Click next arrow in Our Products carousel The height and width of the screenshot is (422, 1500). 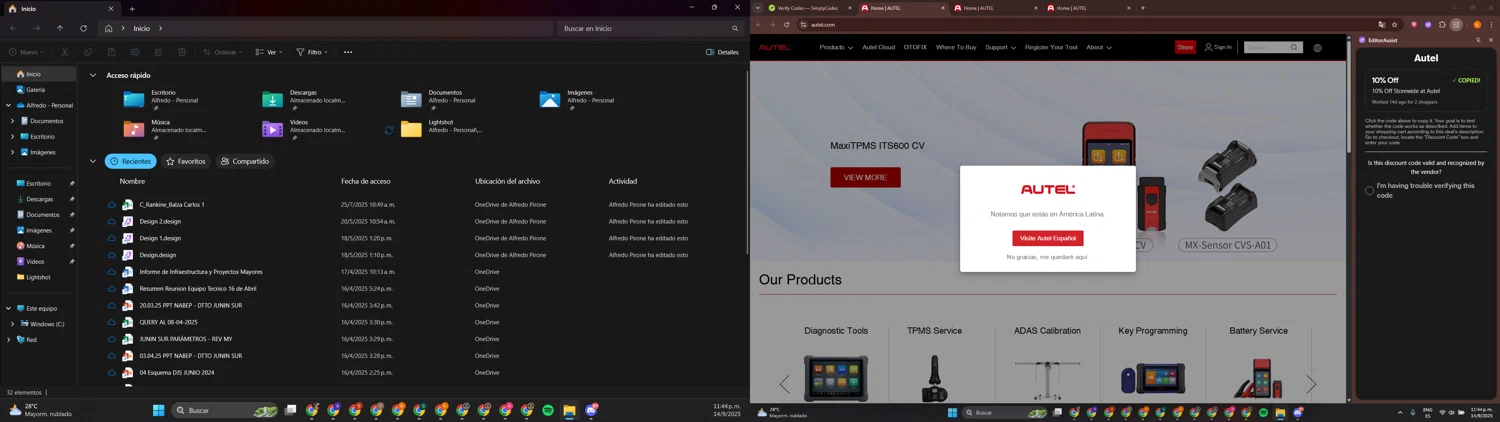tap(1311, 384)
